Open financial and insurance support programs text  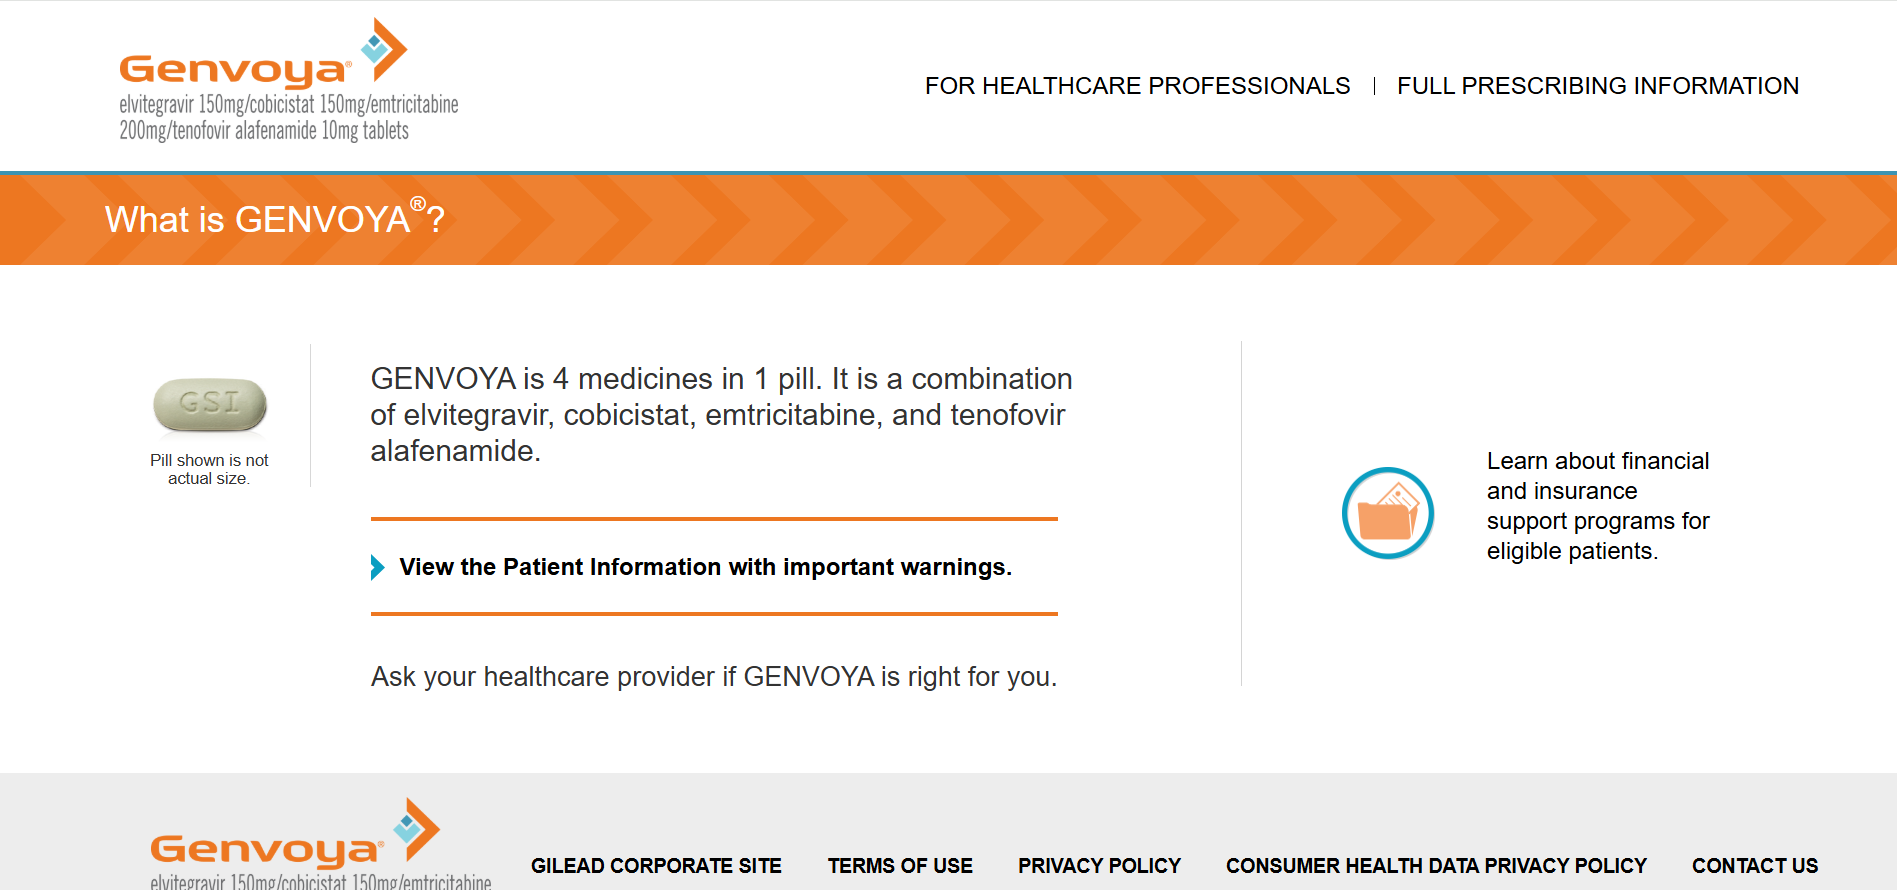coord(1598,506)
